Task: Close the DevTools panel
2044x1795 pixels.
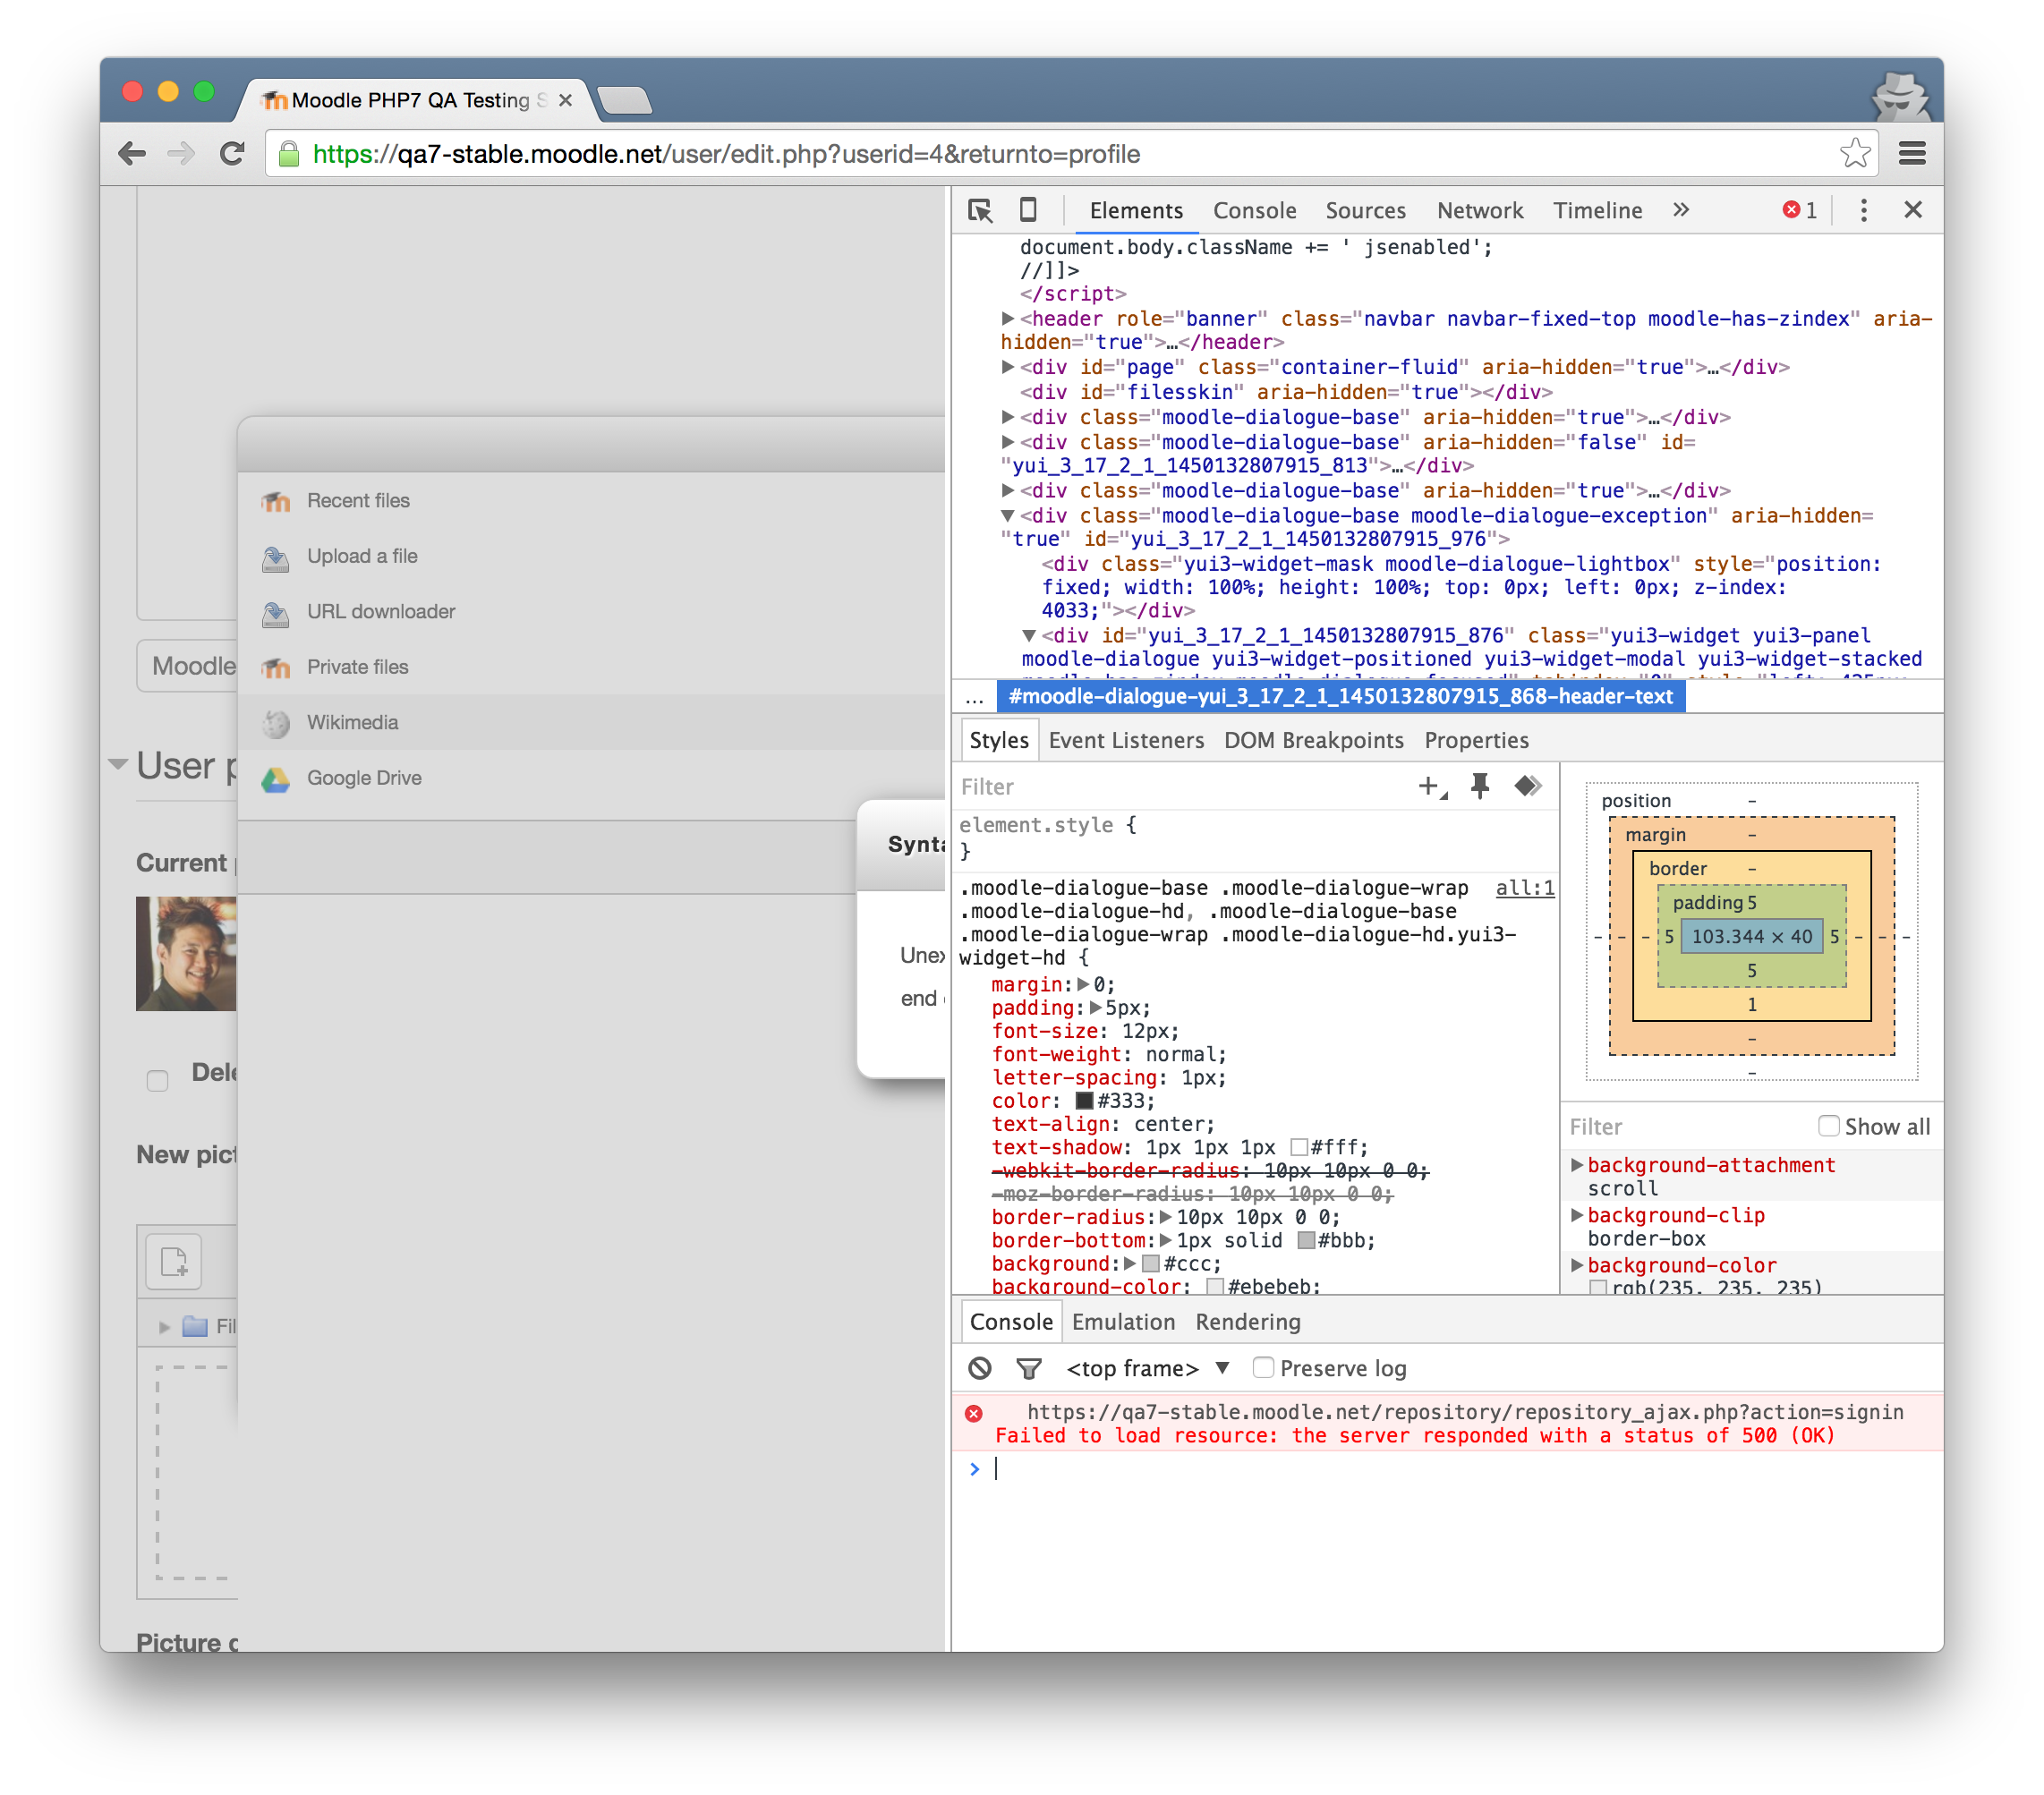Action: point(1912,210)
